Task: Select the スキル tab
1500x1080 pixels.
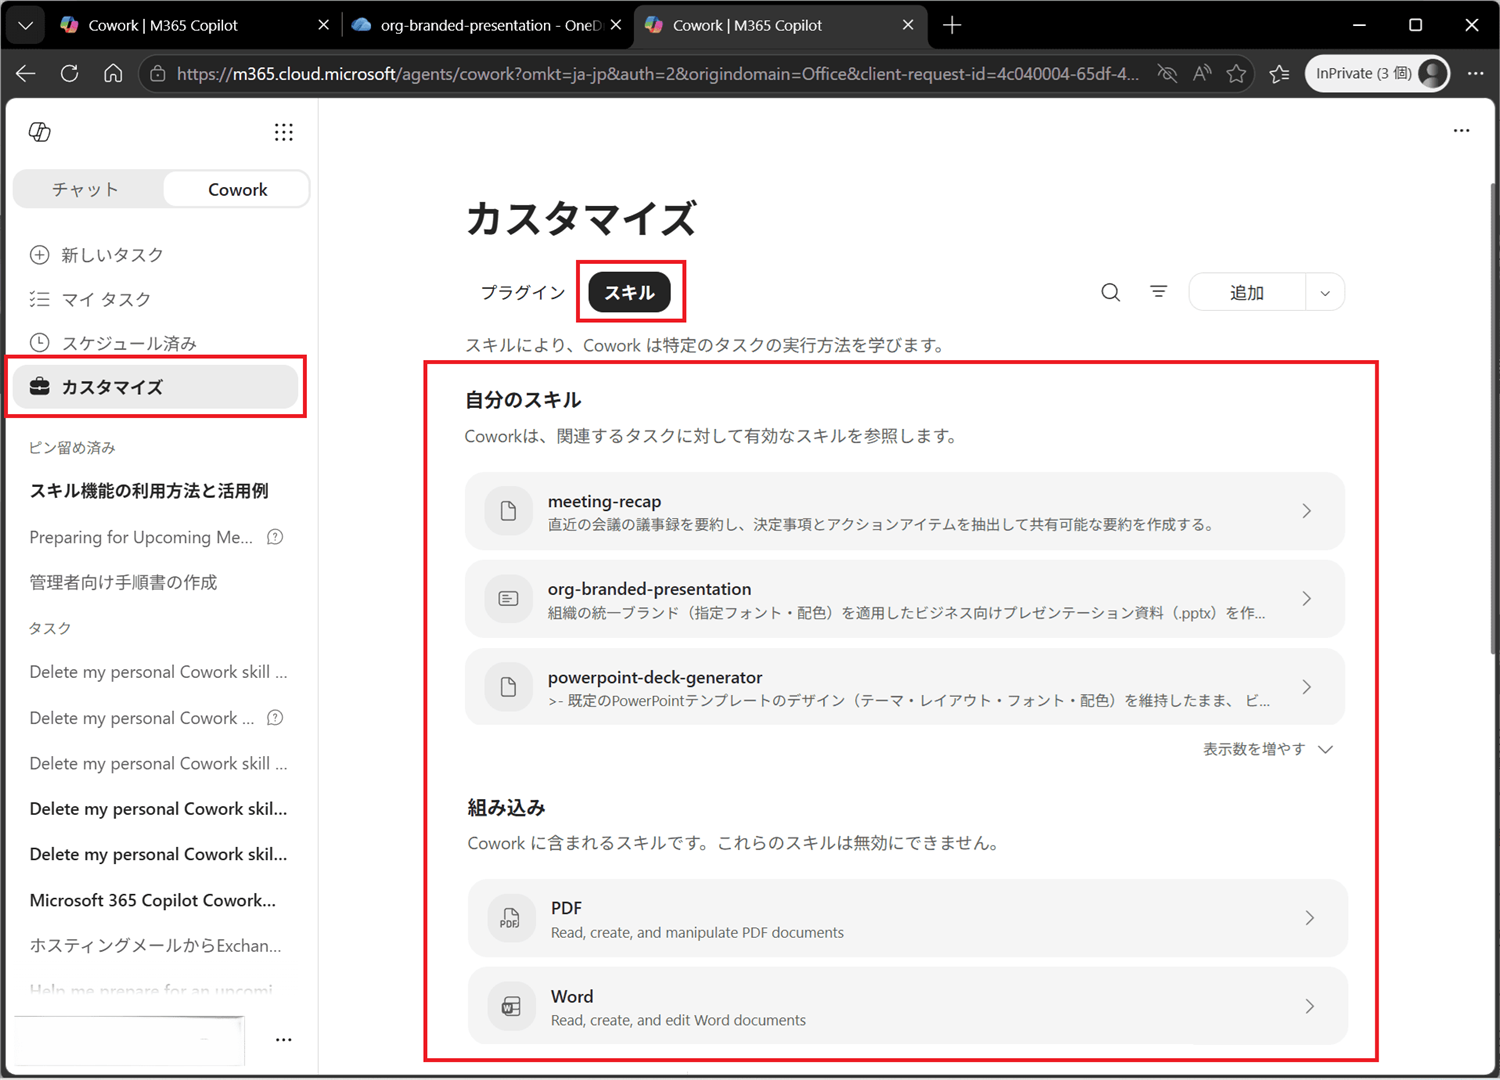Action: coord(629,292)
